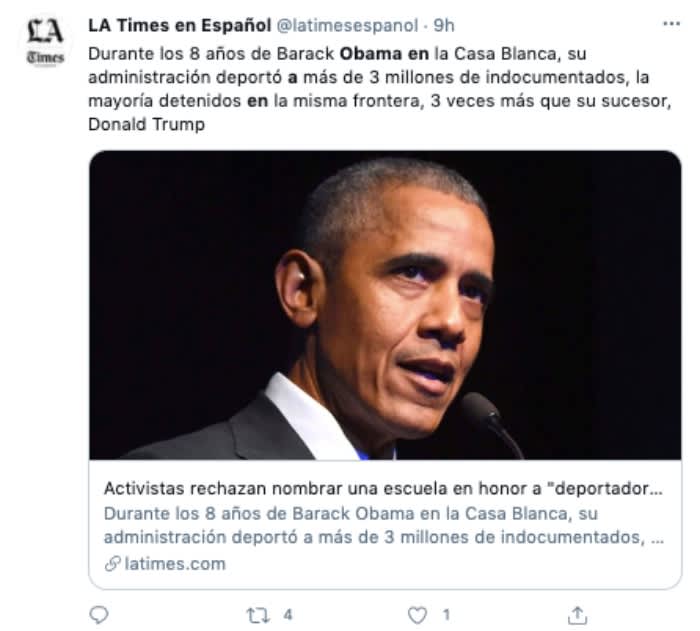
Task: Open the 9h timestamp link
Action: (x=444, y=25)
